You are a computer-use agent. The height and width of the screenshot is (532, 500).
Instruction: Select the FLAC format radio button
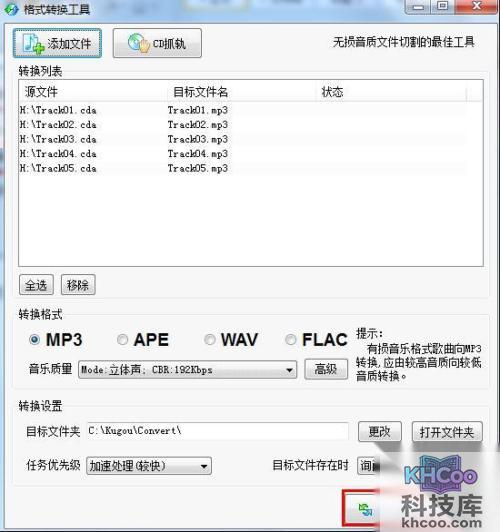pyautogui.click(x=290, y=339)
